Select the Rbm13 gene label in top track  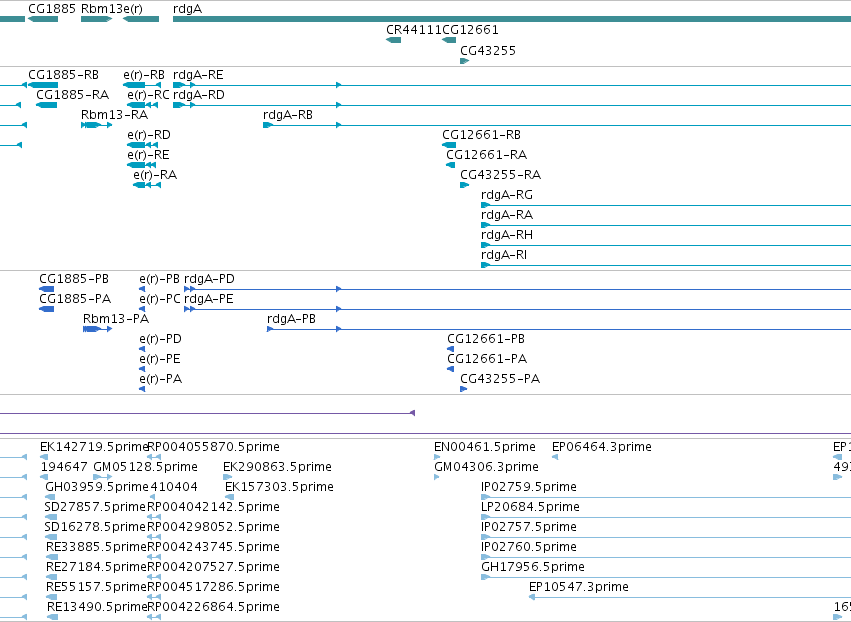(102, 9)
